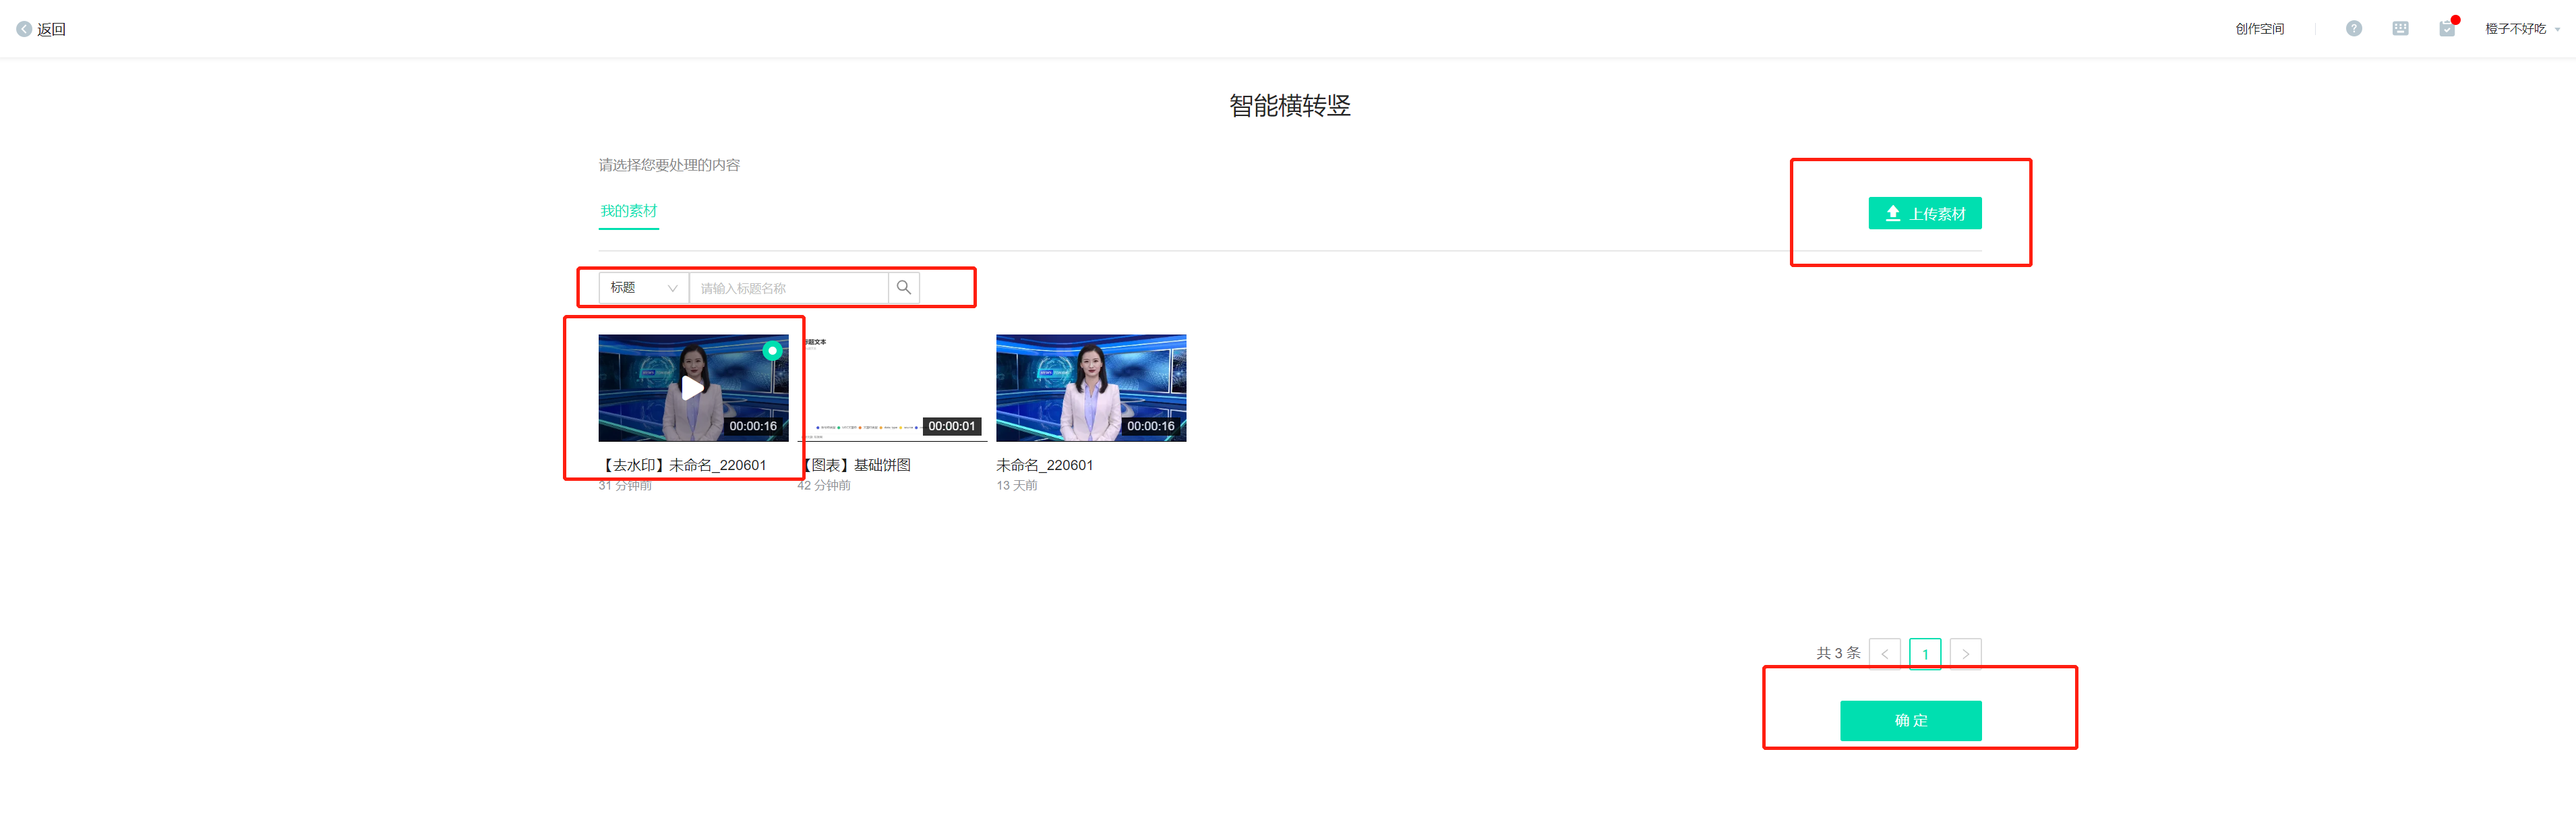This screenshot has width=2576, height=814.
Task: Go to previous page with left chevron
Action: click(1885, 653)
